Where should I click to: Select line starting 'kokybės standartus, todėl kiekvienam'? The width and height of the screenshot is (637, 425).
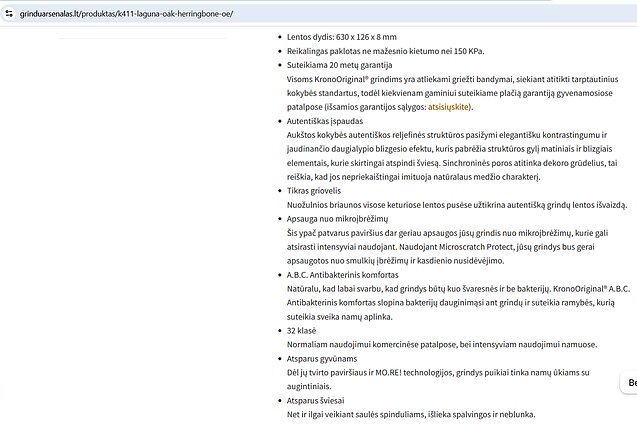pyautogui.click(x=450, y=93)
